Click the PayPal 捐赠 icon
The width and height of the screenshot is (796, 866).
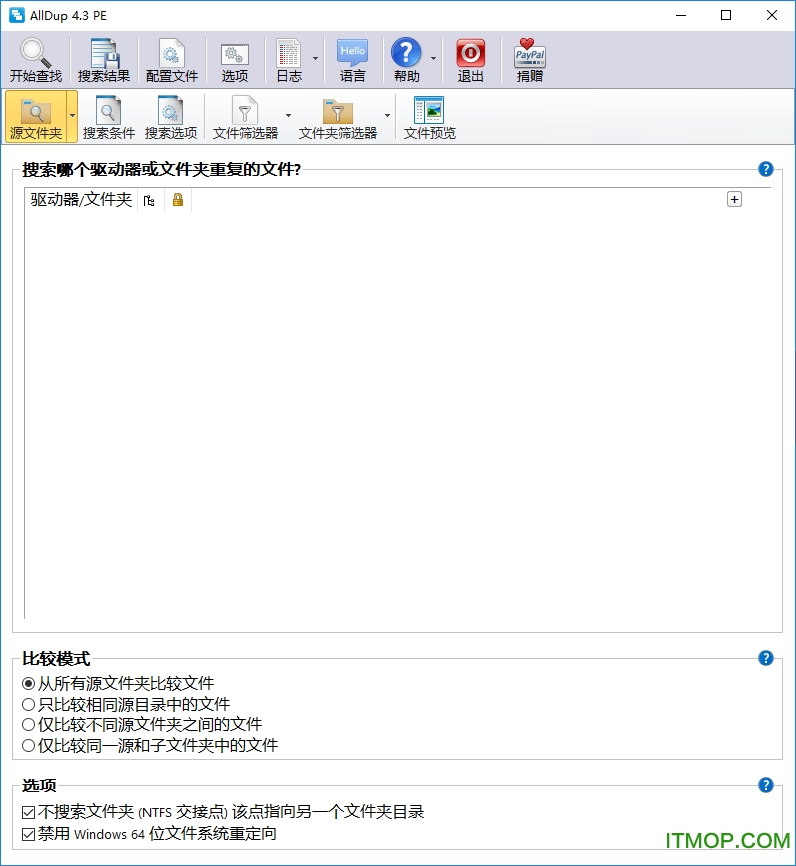[x=530, y=54]
